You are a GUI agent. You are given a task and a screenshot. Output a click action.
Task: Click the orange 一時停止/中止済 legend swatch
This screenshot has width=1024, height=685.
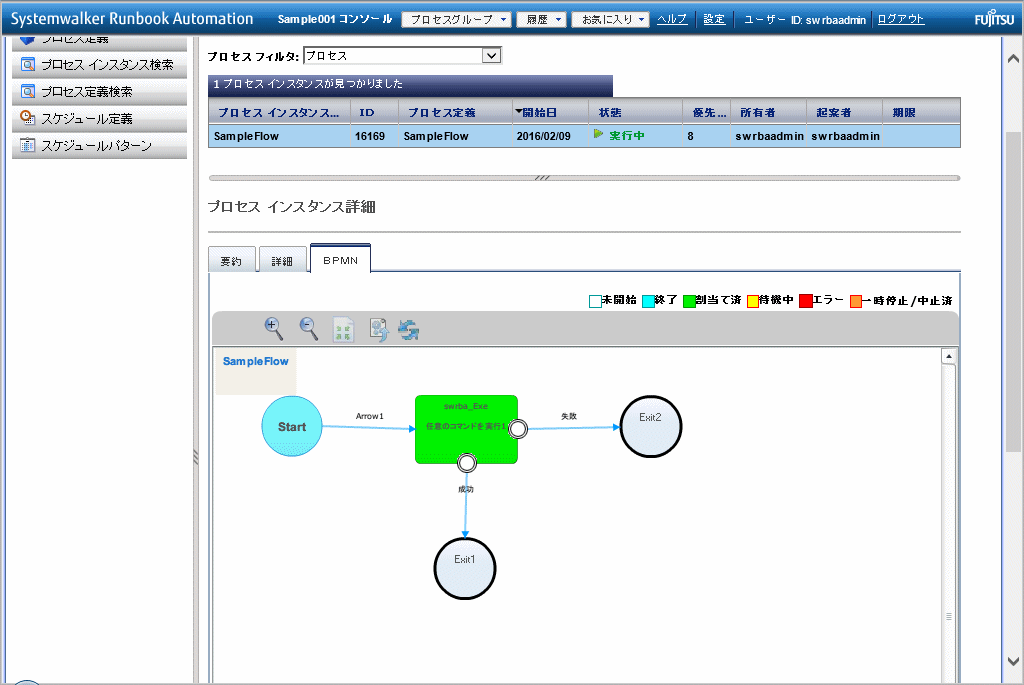[x=856, y=301]
